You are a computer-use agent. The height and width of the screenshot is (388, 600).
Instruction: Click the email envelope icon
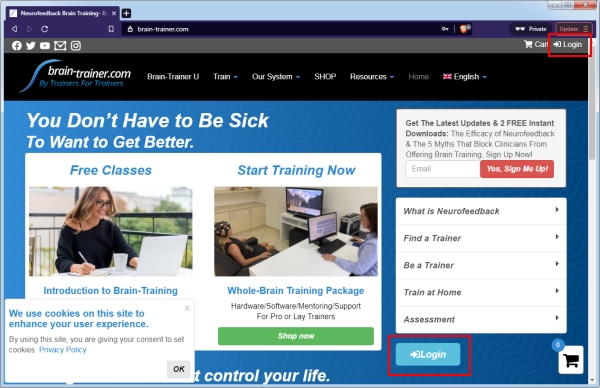coord(60,46)
